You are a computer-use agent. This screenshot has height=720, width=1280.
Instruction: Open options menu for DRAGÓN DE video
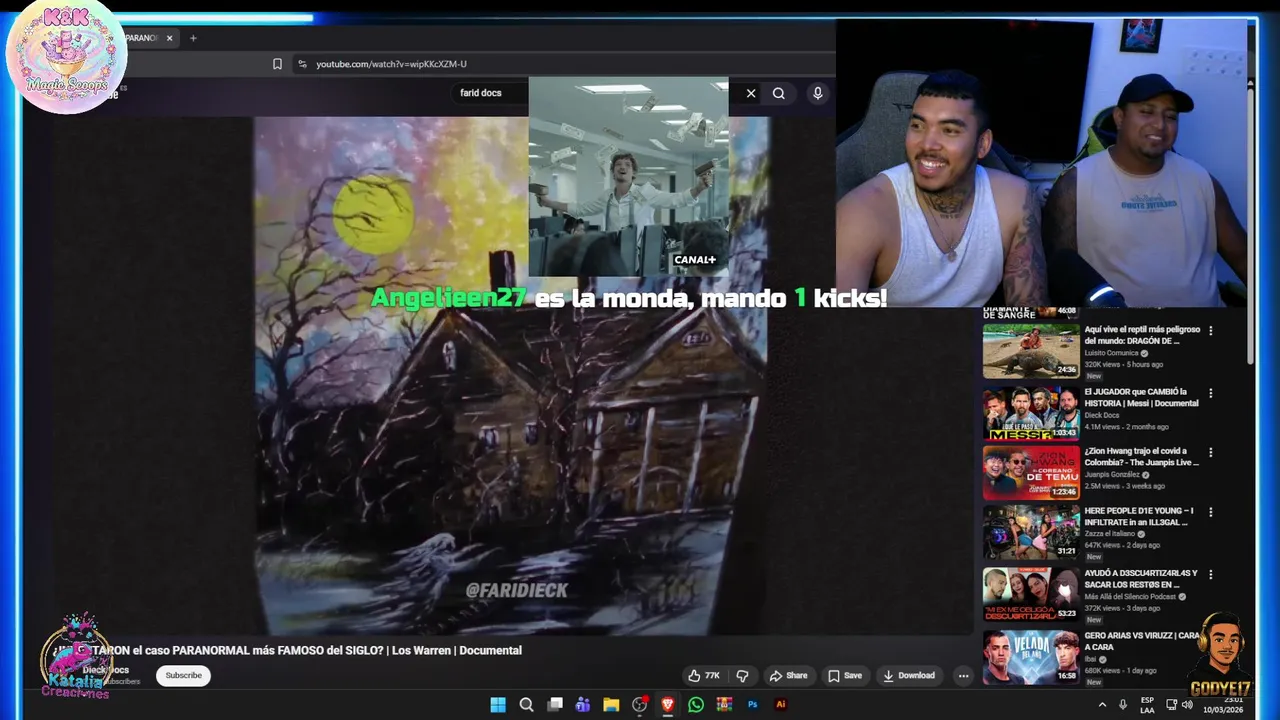pos(1211,330)
